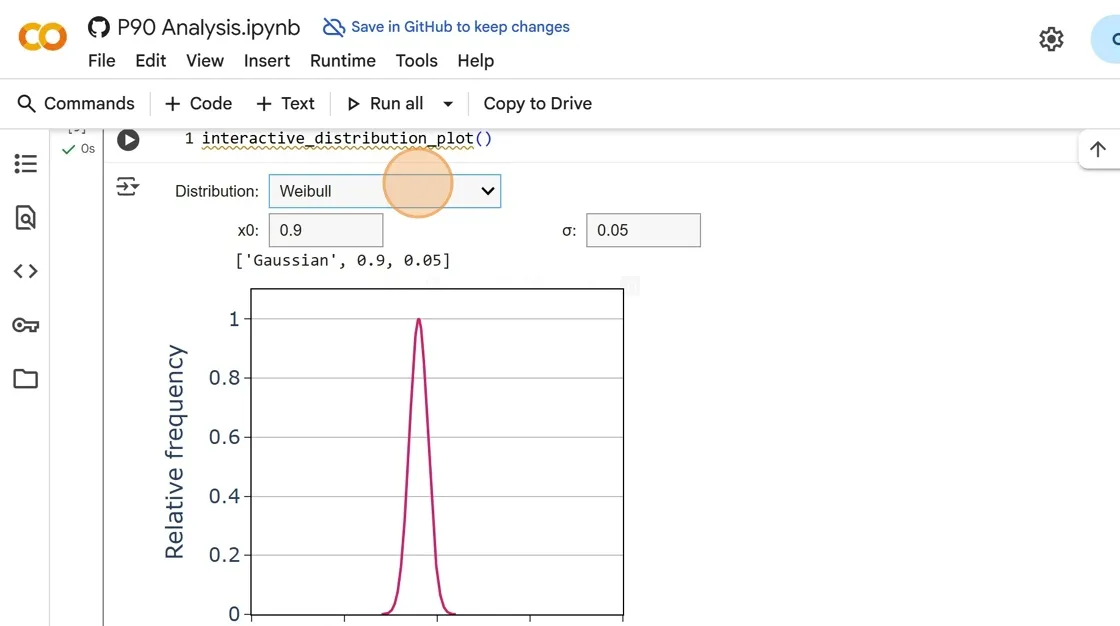The width and height of the screenshot is (1120, 626).
Task: Click the Google Colab logo
Action: 42,38
